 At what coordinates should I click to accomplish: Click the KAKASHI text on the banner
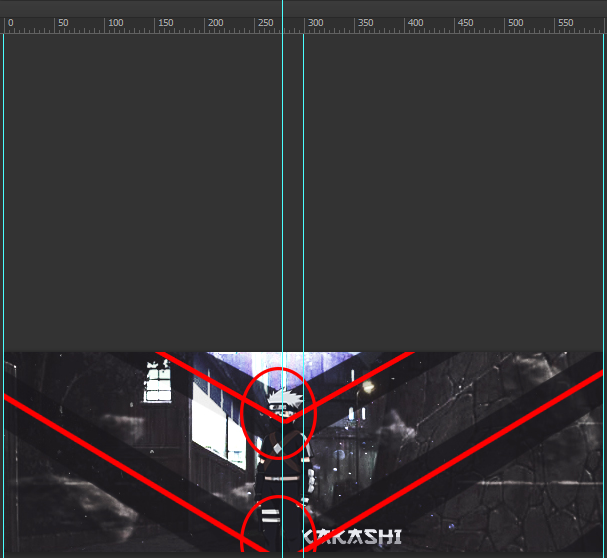coord(351,538)
